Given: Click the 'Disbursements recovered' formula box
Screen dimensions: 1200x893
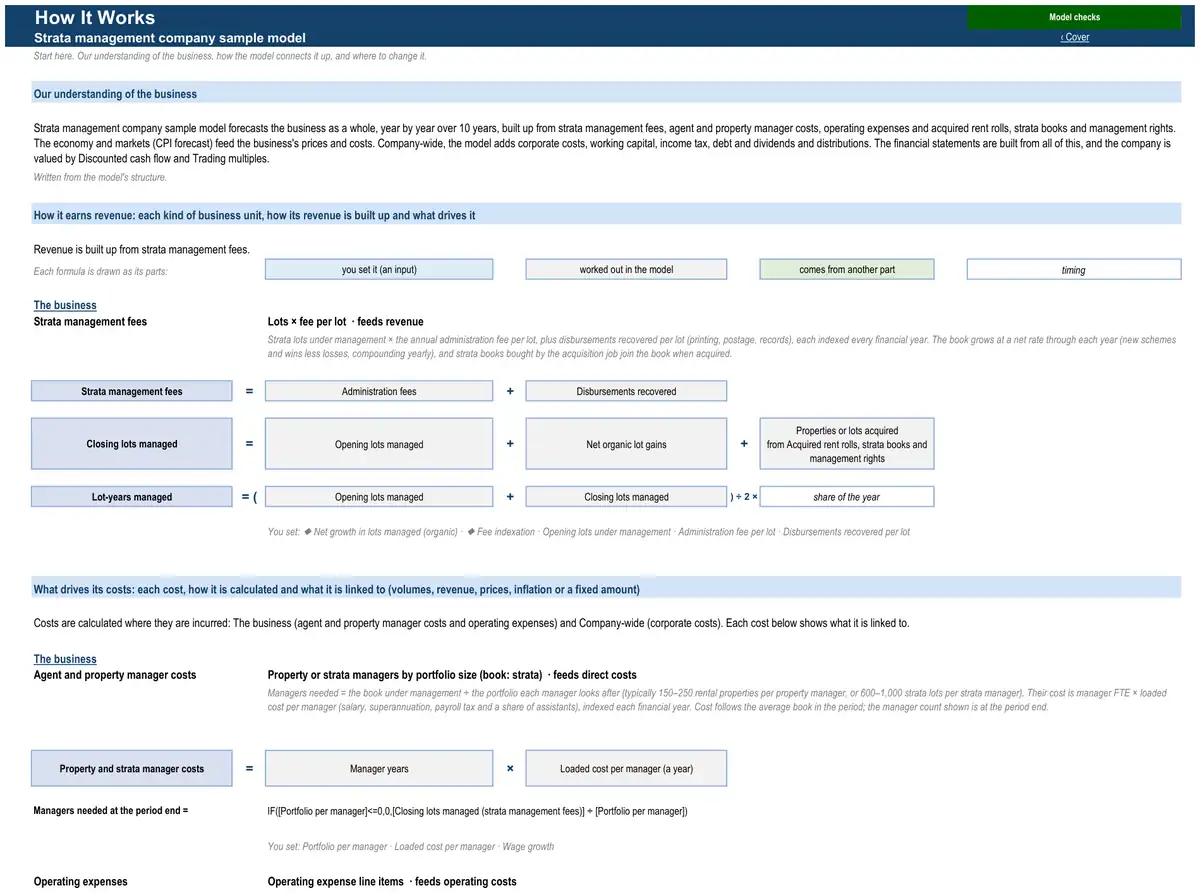Looking at the screenshot, I should pos(626,391).
